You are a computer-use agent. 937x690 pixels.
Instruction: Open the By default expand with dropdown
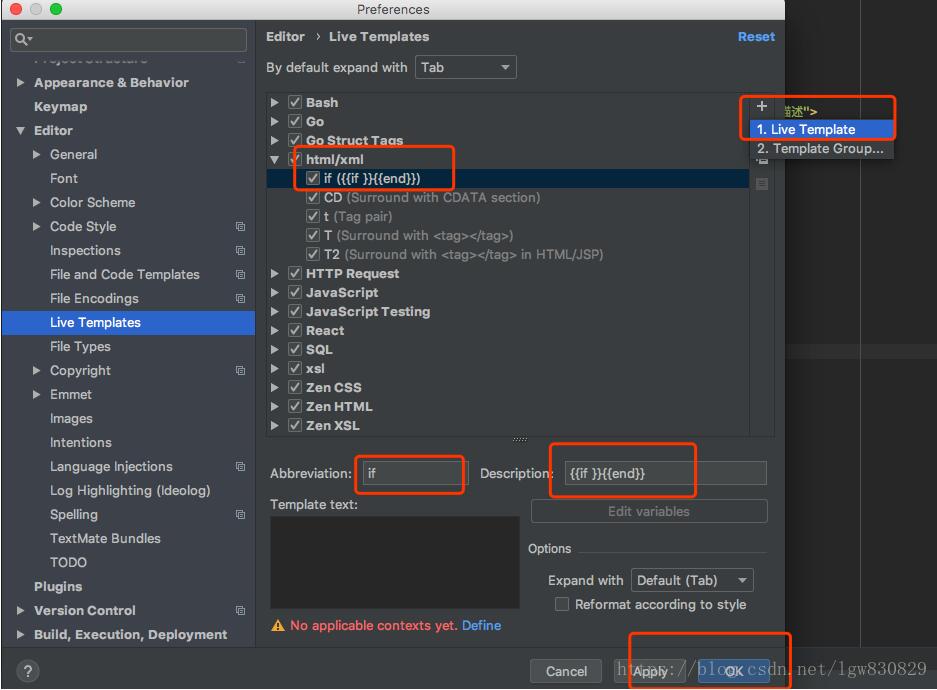tap(465, 68)
